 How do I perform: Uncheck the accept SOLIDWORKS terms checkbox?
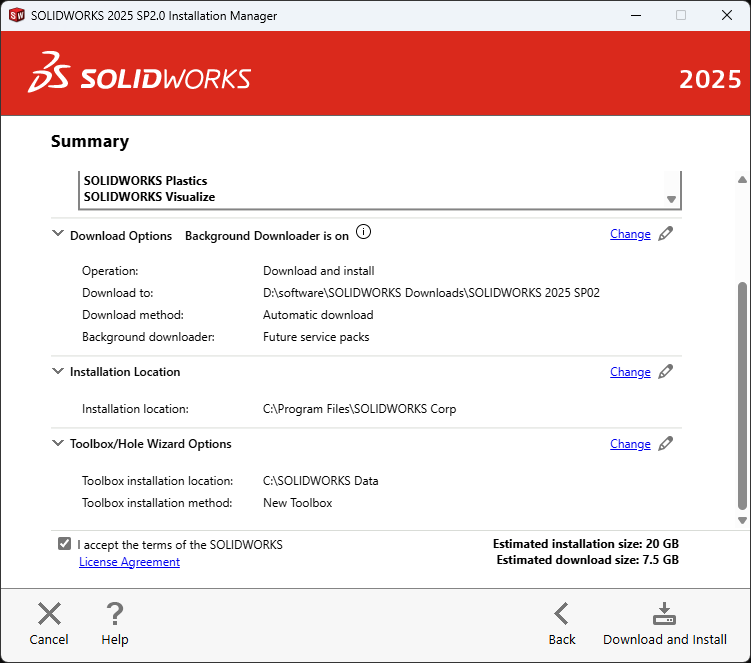tap(65, 544)
